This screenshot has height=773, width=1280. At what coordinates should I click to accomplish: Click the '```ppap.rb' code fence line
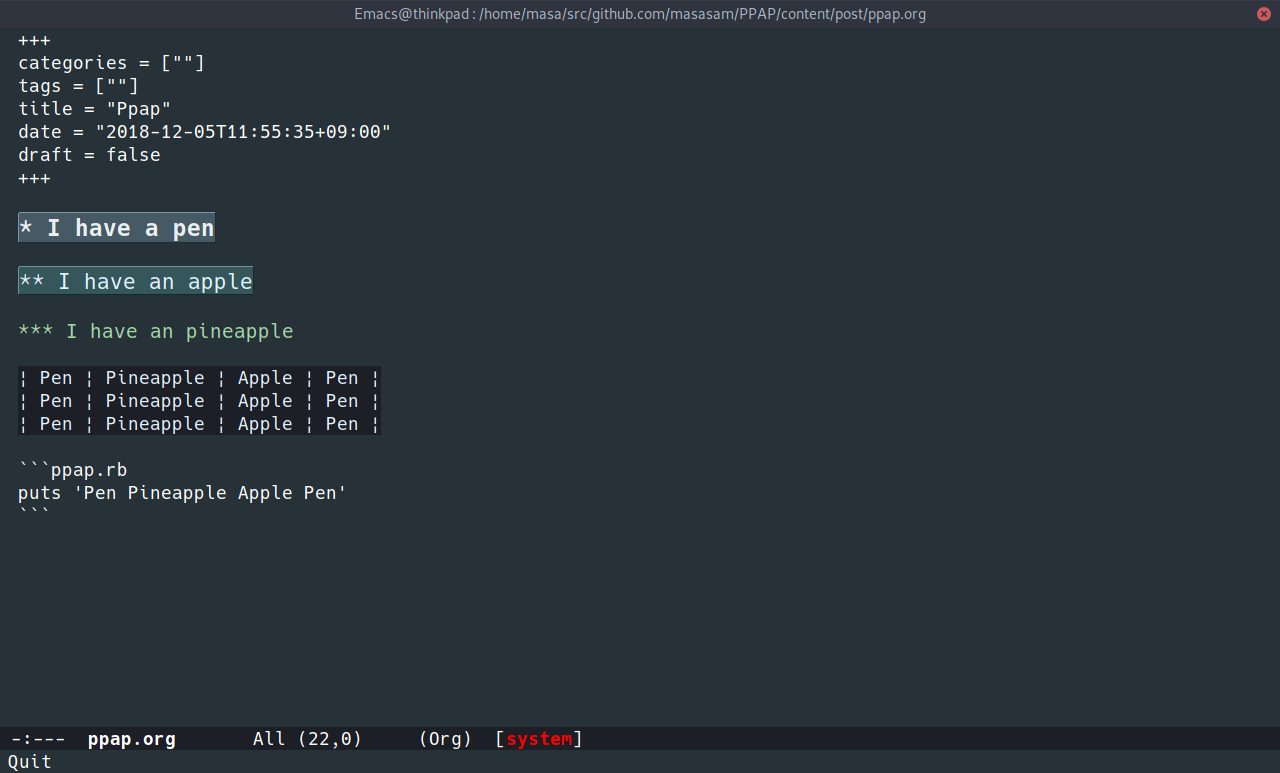[73, 470]
